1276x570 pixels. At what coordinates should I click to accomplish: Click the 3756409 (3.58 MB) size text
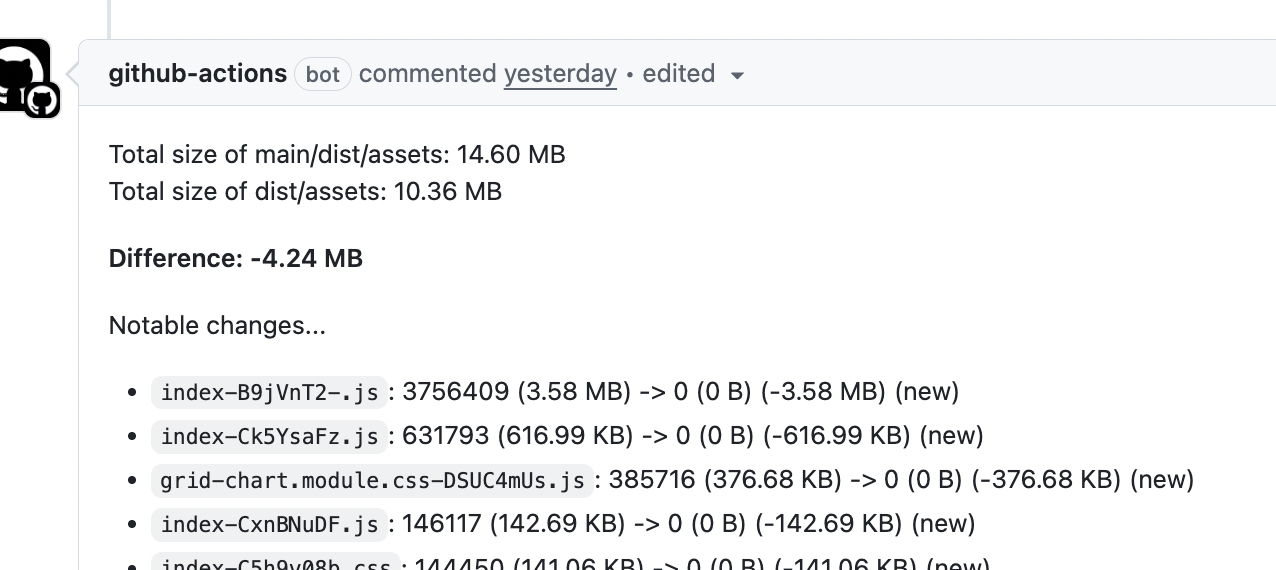point(516,392)
